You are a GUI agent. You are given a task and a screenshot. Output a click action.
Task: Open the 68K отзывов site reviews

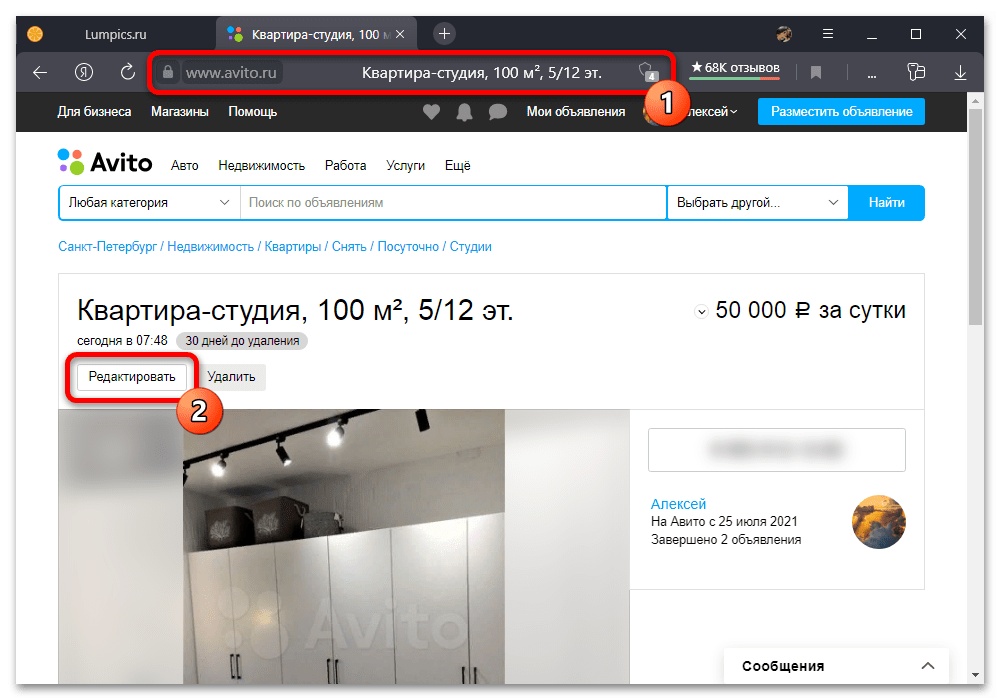[x=735, y=68]
